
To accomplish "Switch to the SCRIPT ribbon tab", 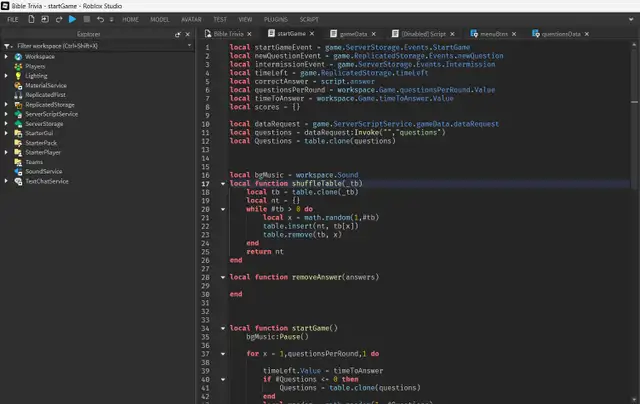I will (309, 20).
